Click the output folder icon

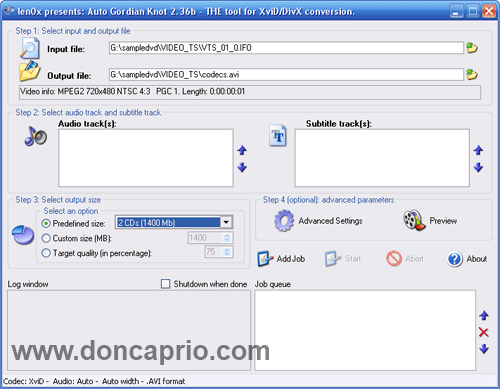pyautogui.click(x=30, y=71)
